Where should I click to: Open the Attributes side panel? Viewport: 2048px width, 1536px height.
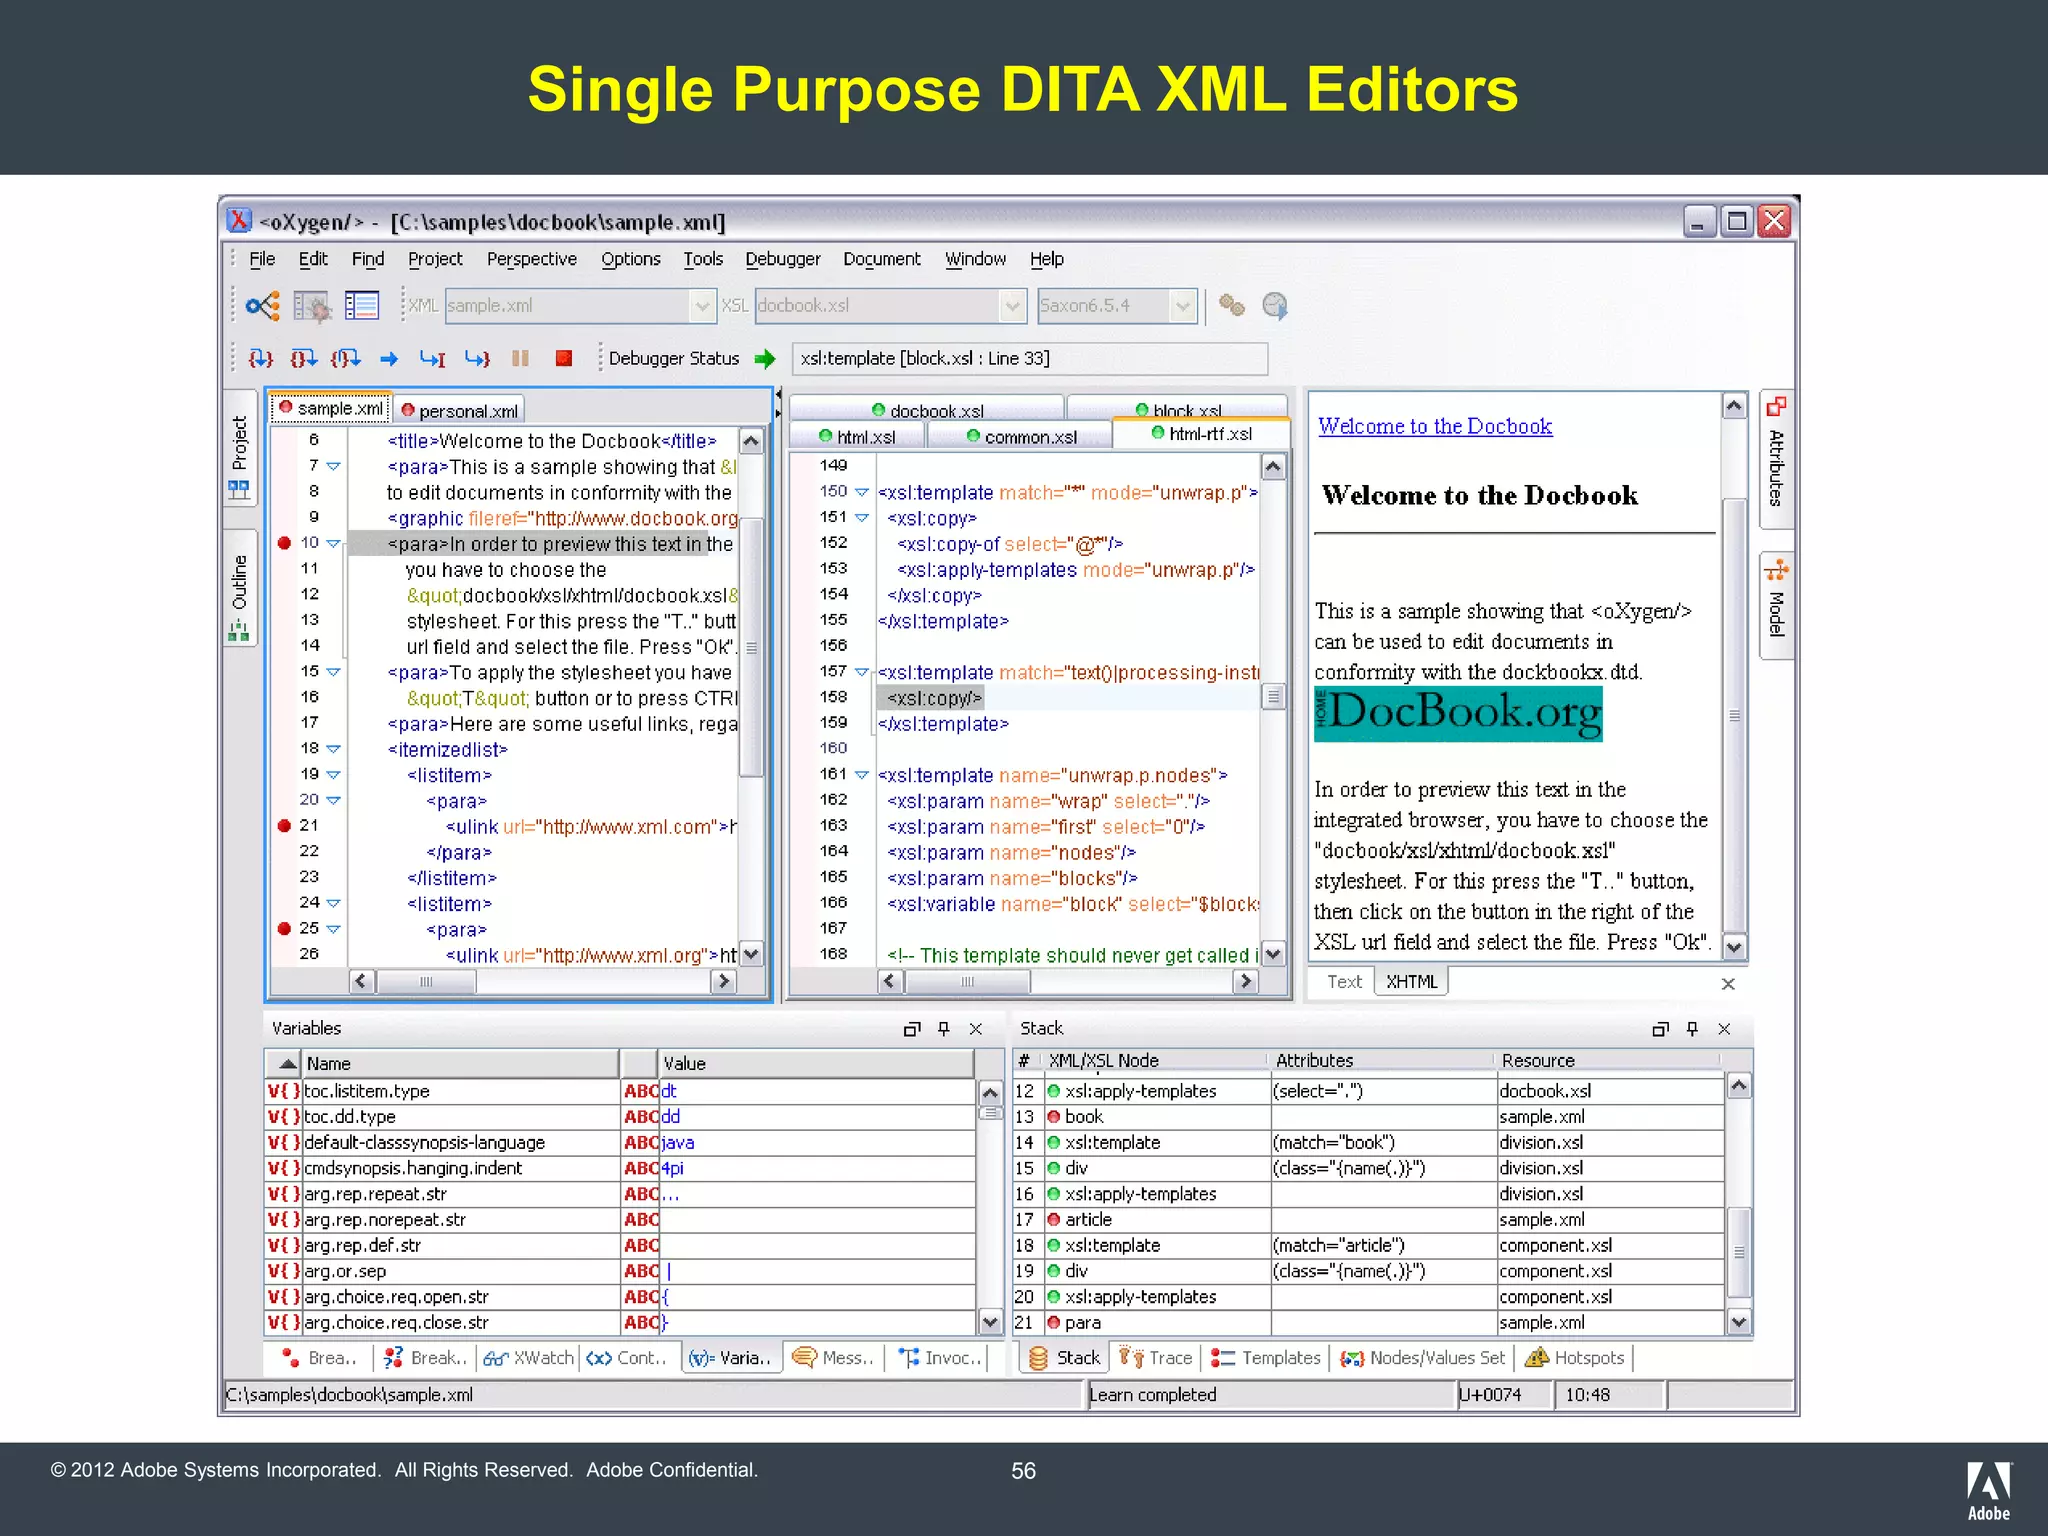[x=1776, y=458]
